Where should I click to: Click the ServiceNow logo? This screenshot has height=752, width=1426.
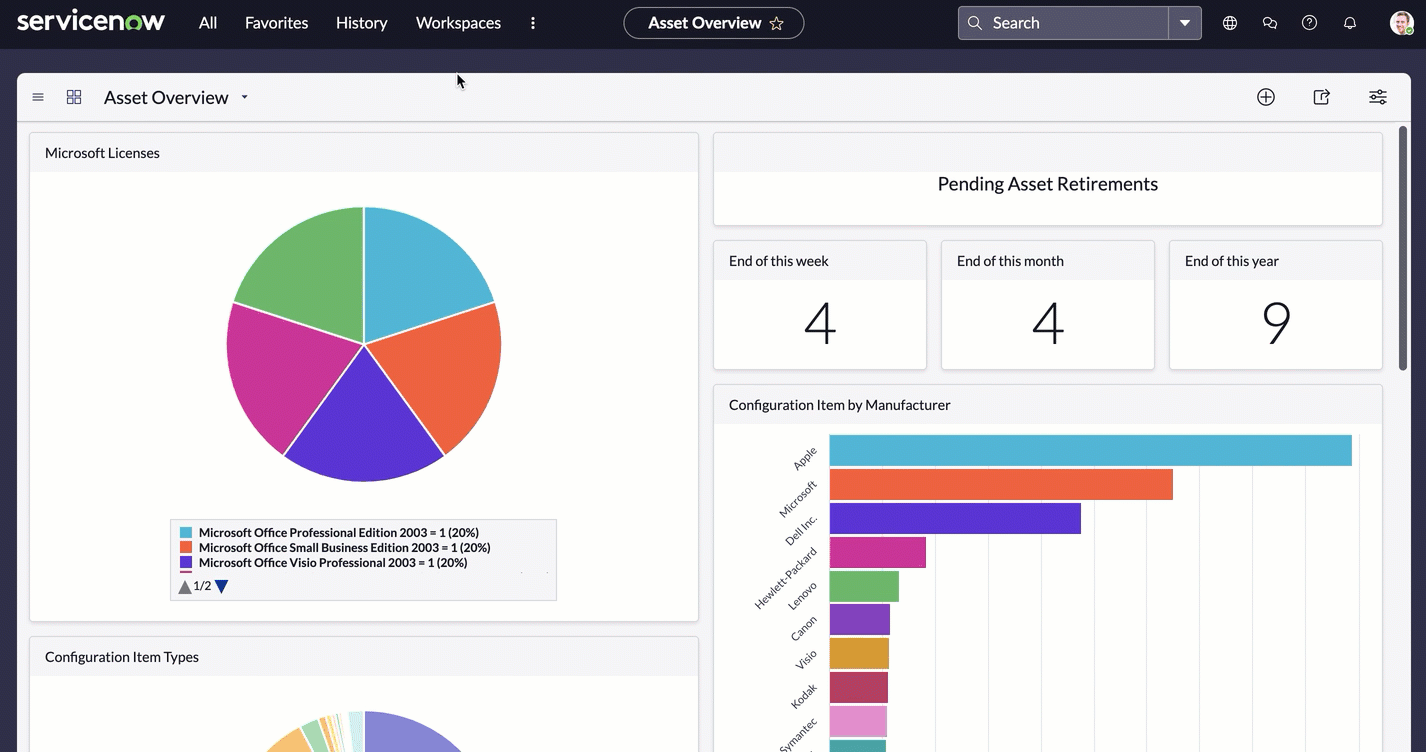[91, 21]
